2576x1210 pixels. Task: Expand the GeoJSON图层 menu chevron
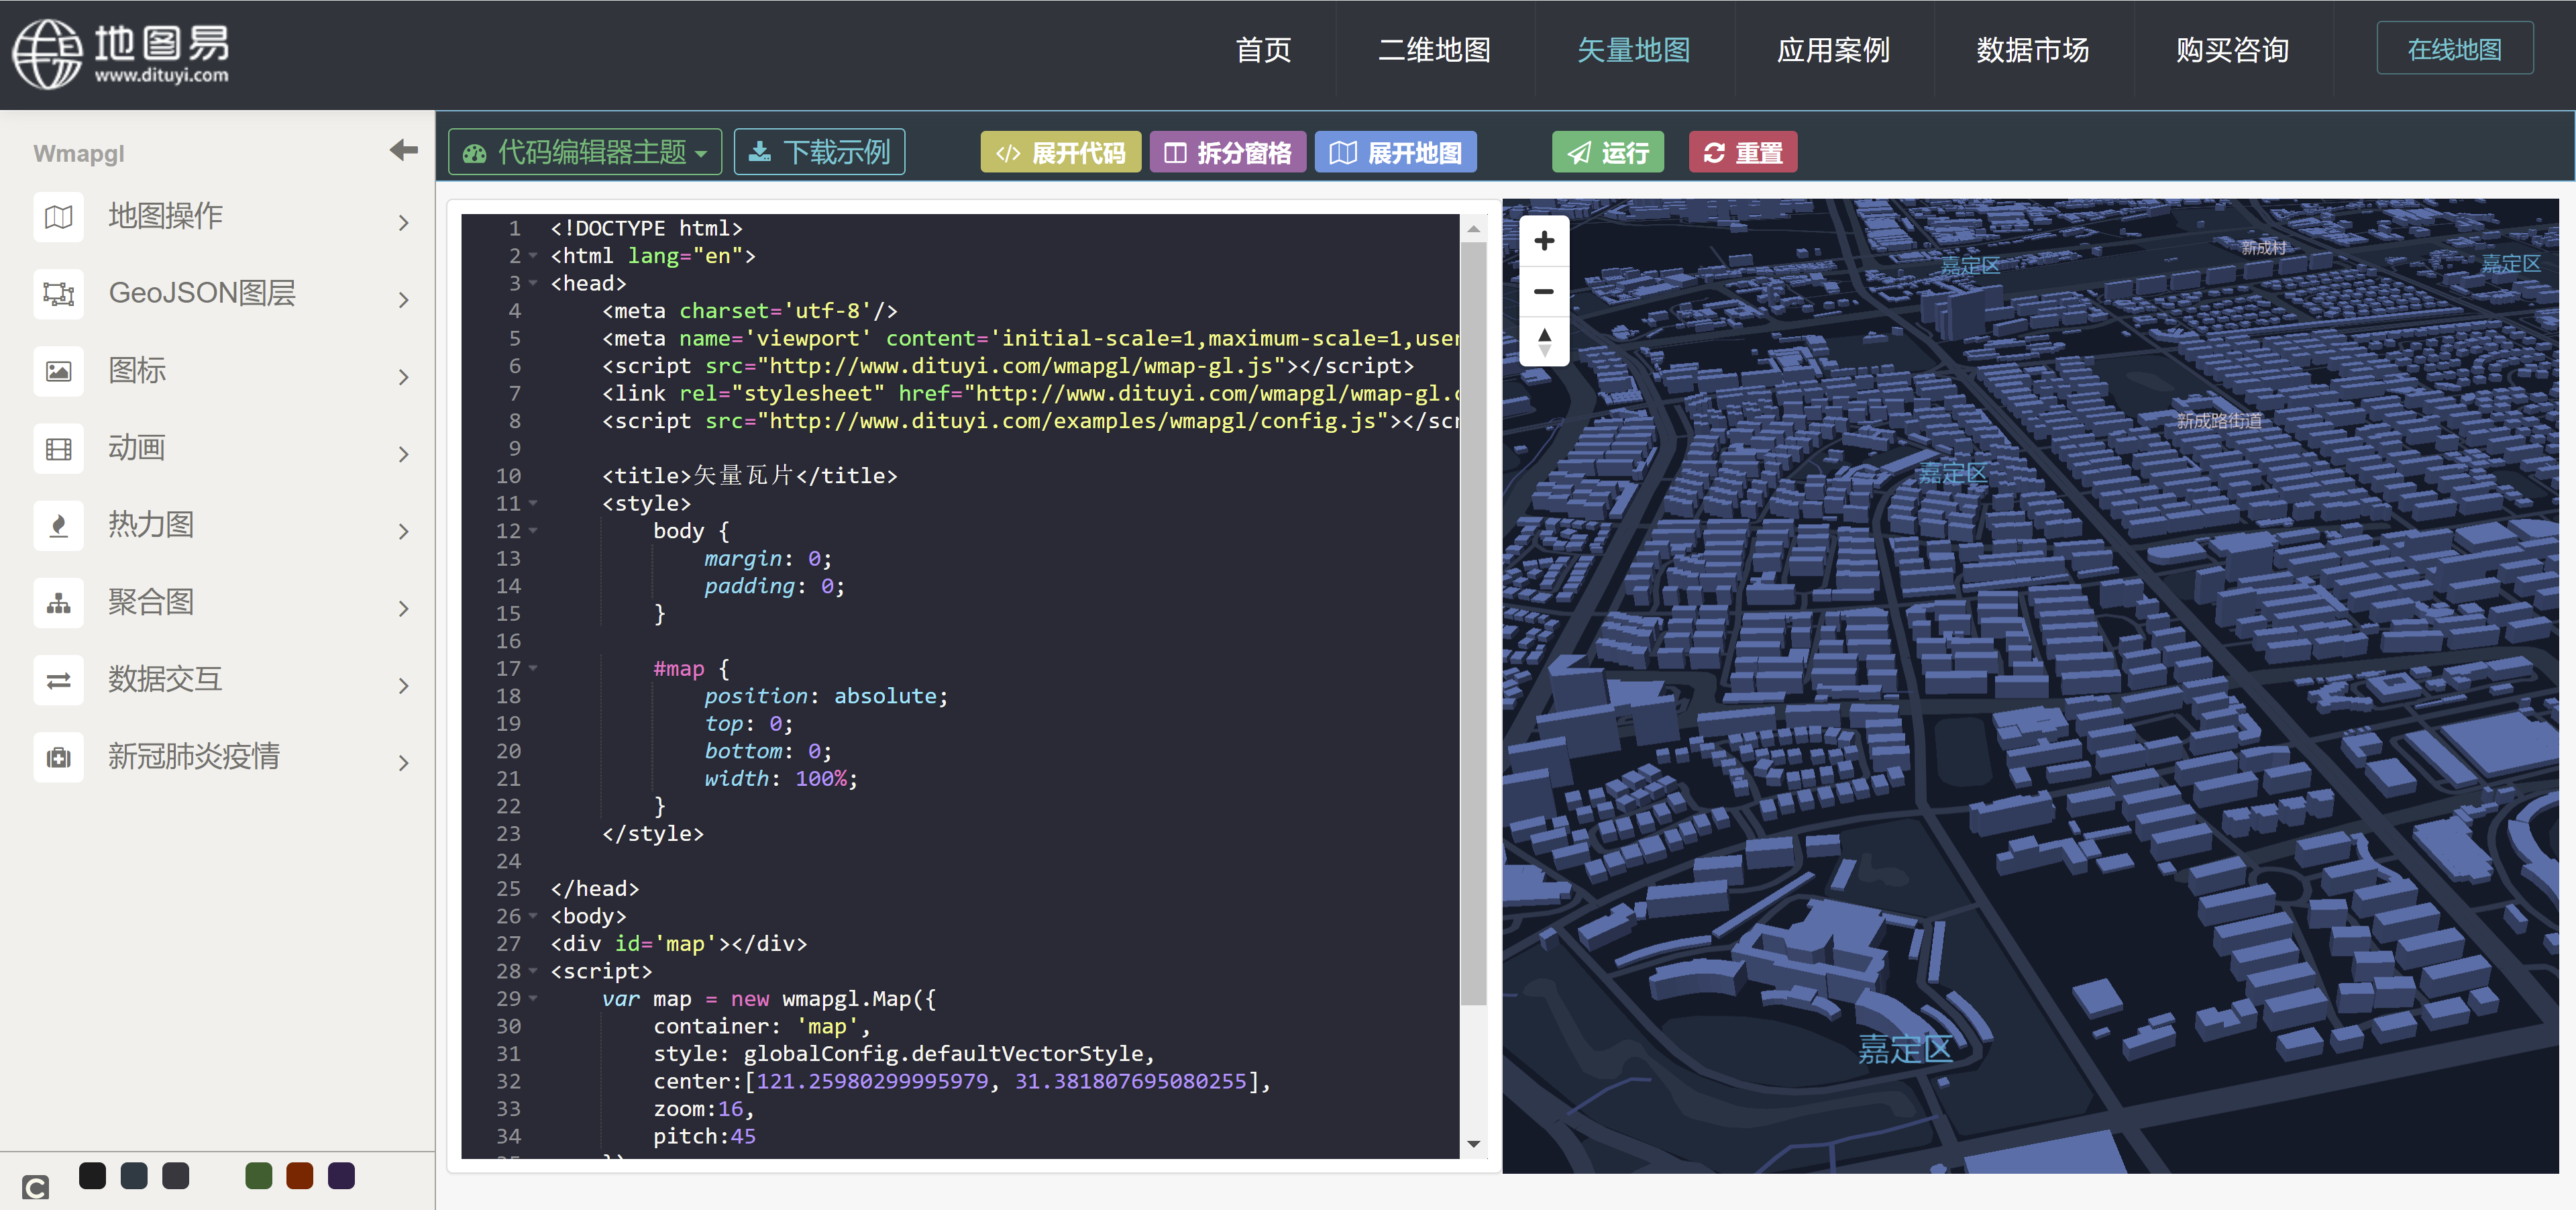[x=404, y=299]
